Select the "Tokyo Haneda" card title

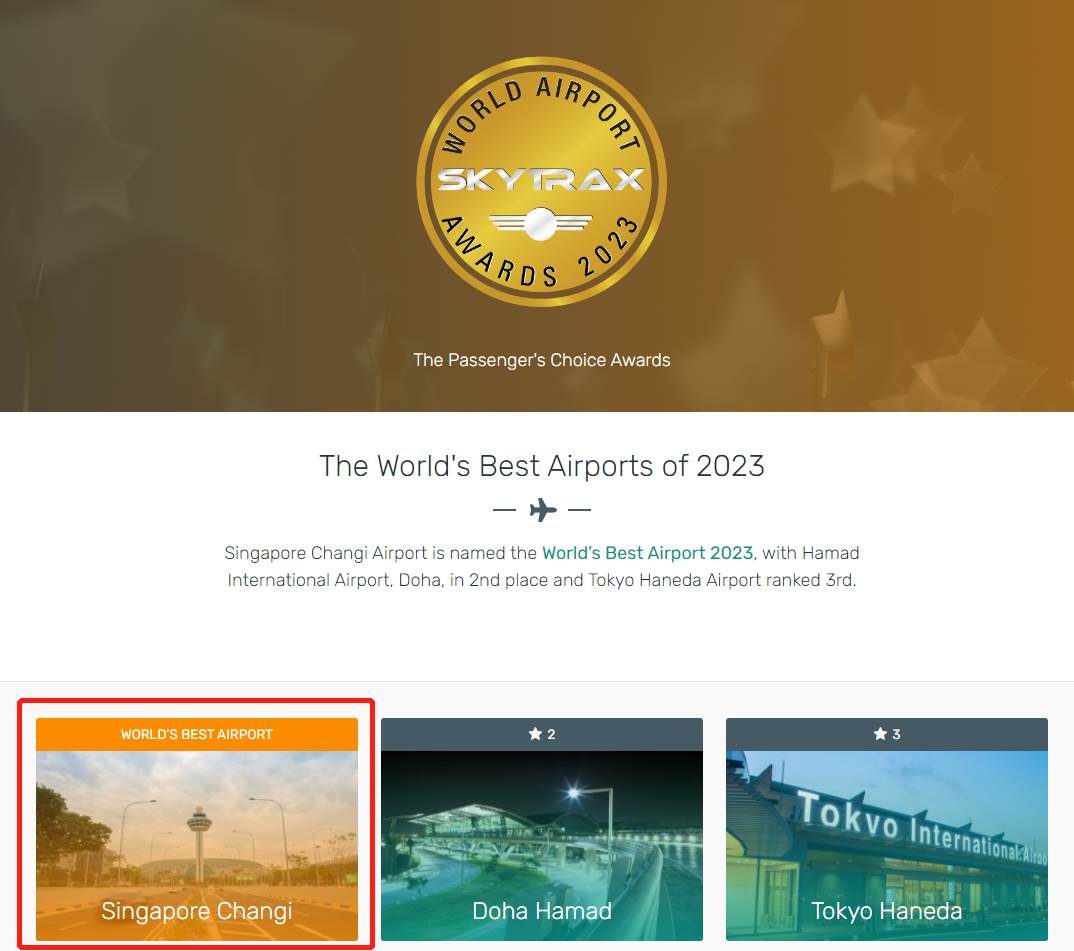[x=886, y=911]
